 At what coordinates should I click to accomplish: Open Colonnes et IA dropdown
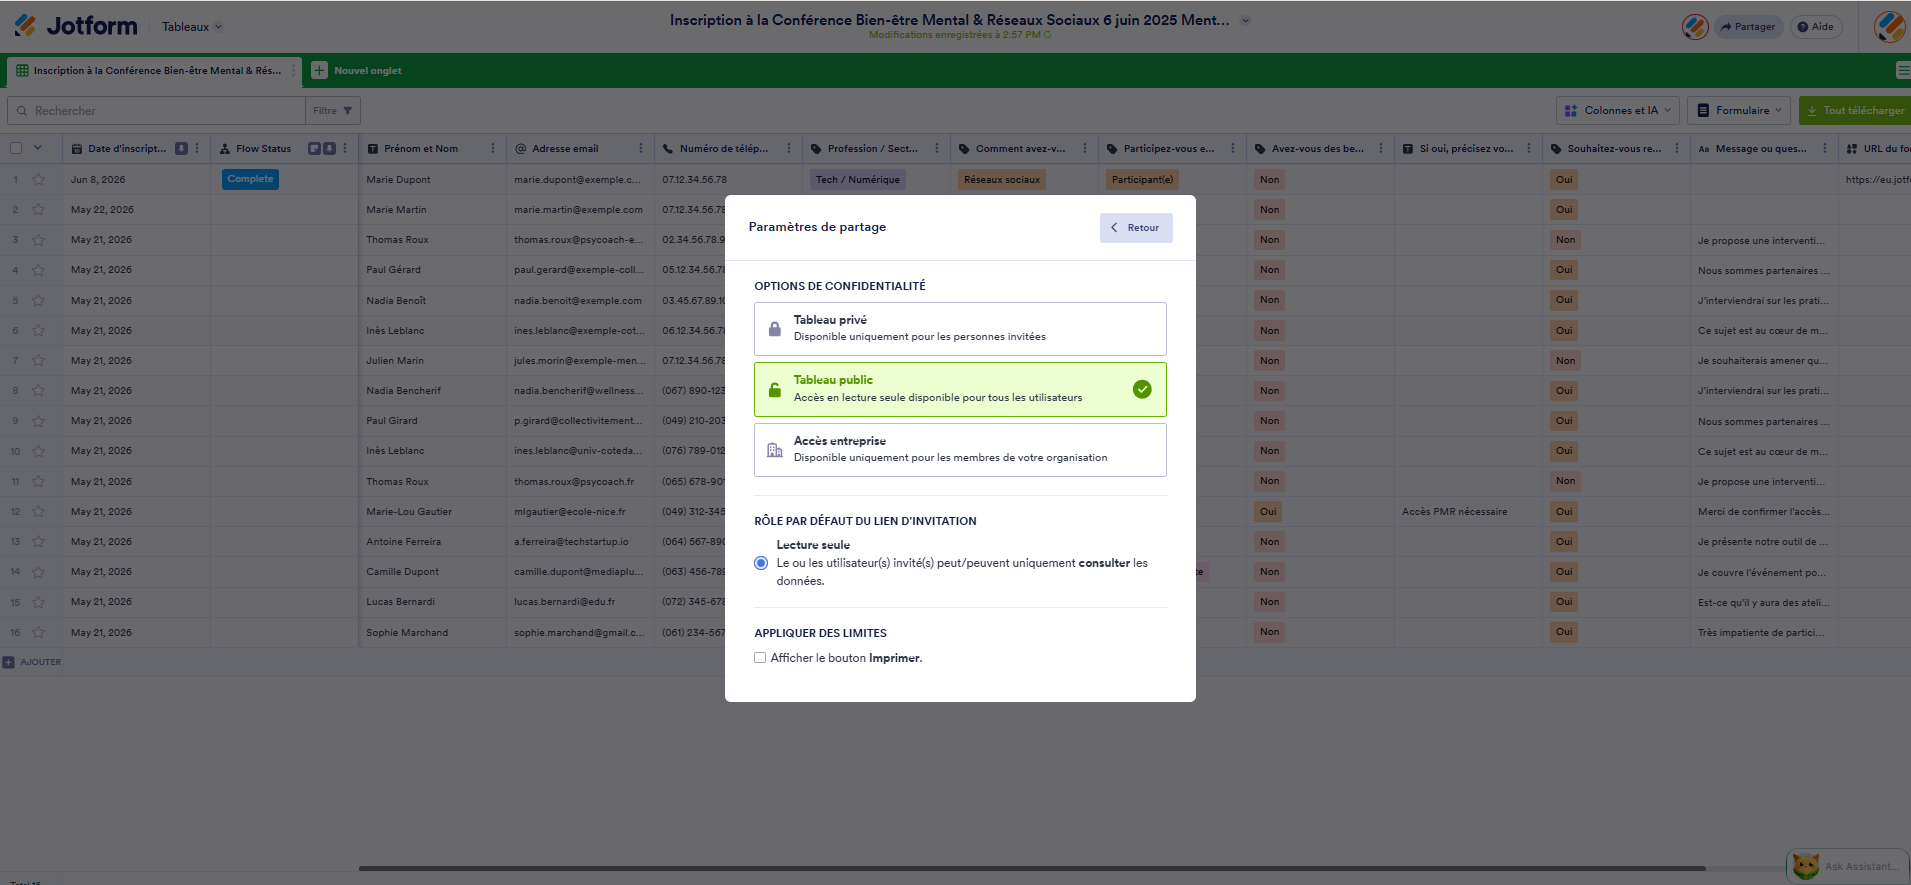(x=1618, y=111)
